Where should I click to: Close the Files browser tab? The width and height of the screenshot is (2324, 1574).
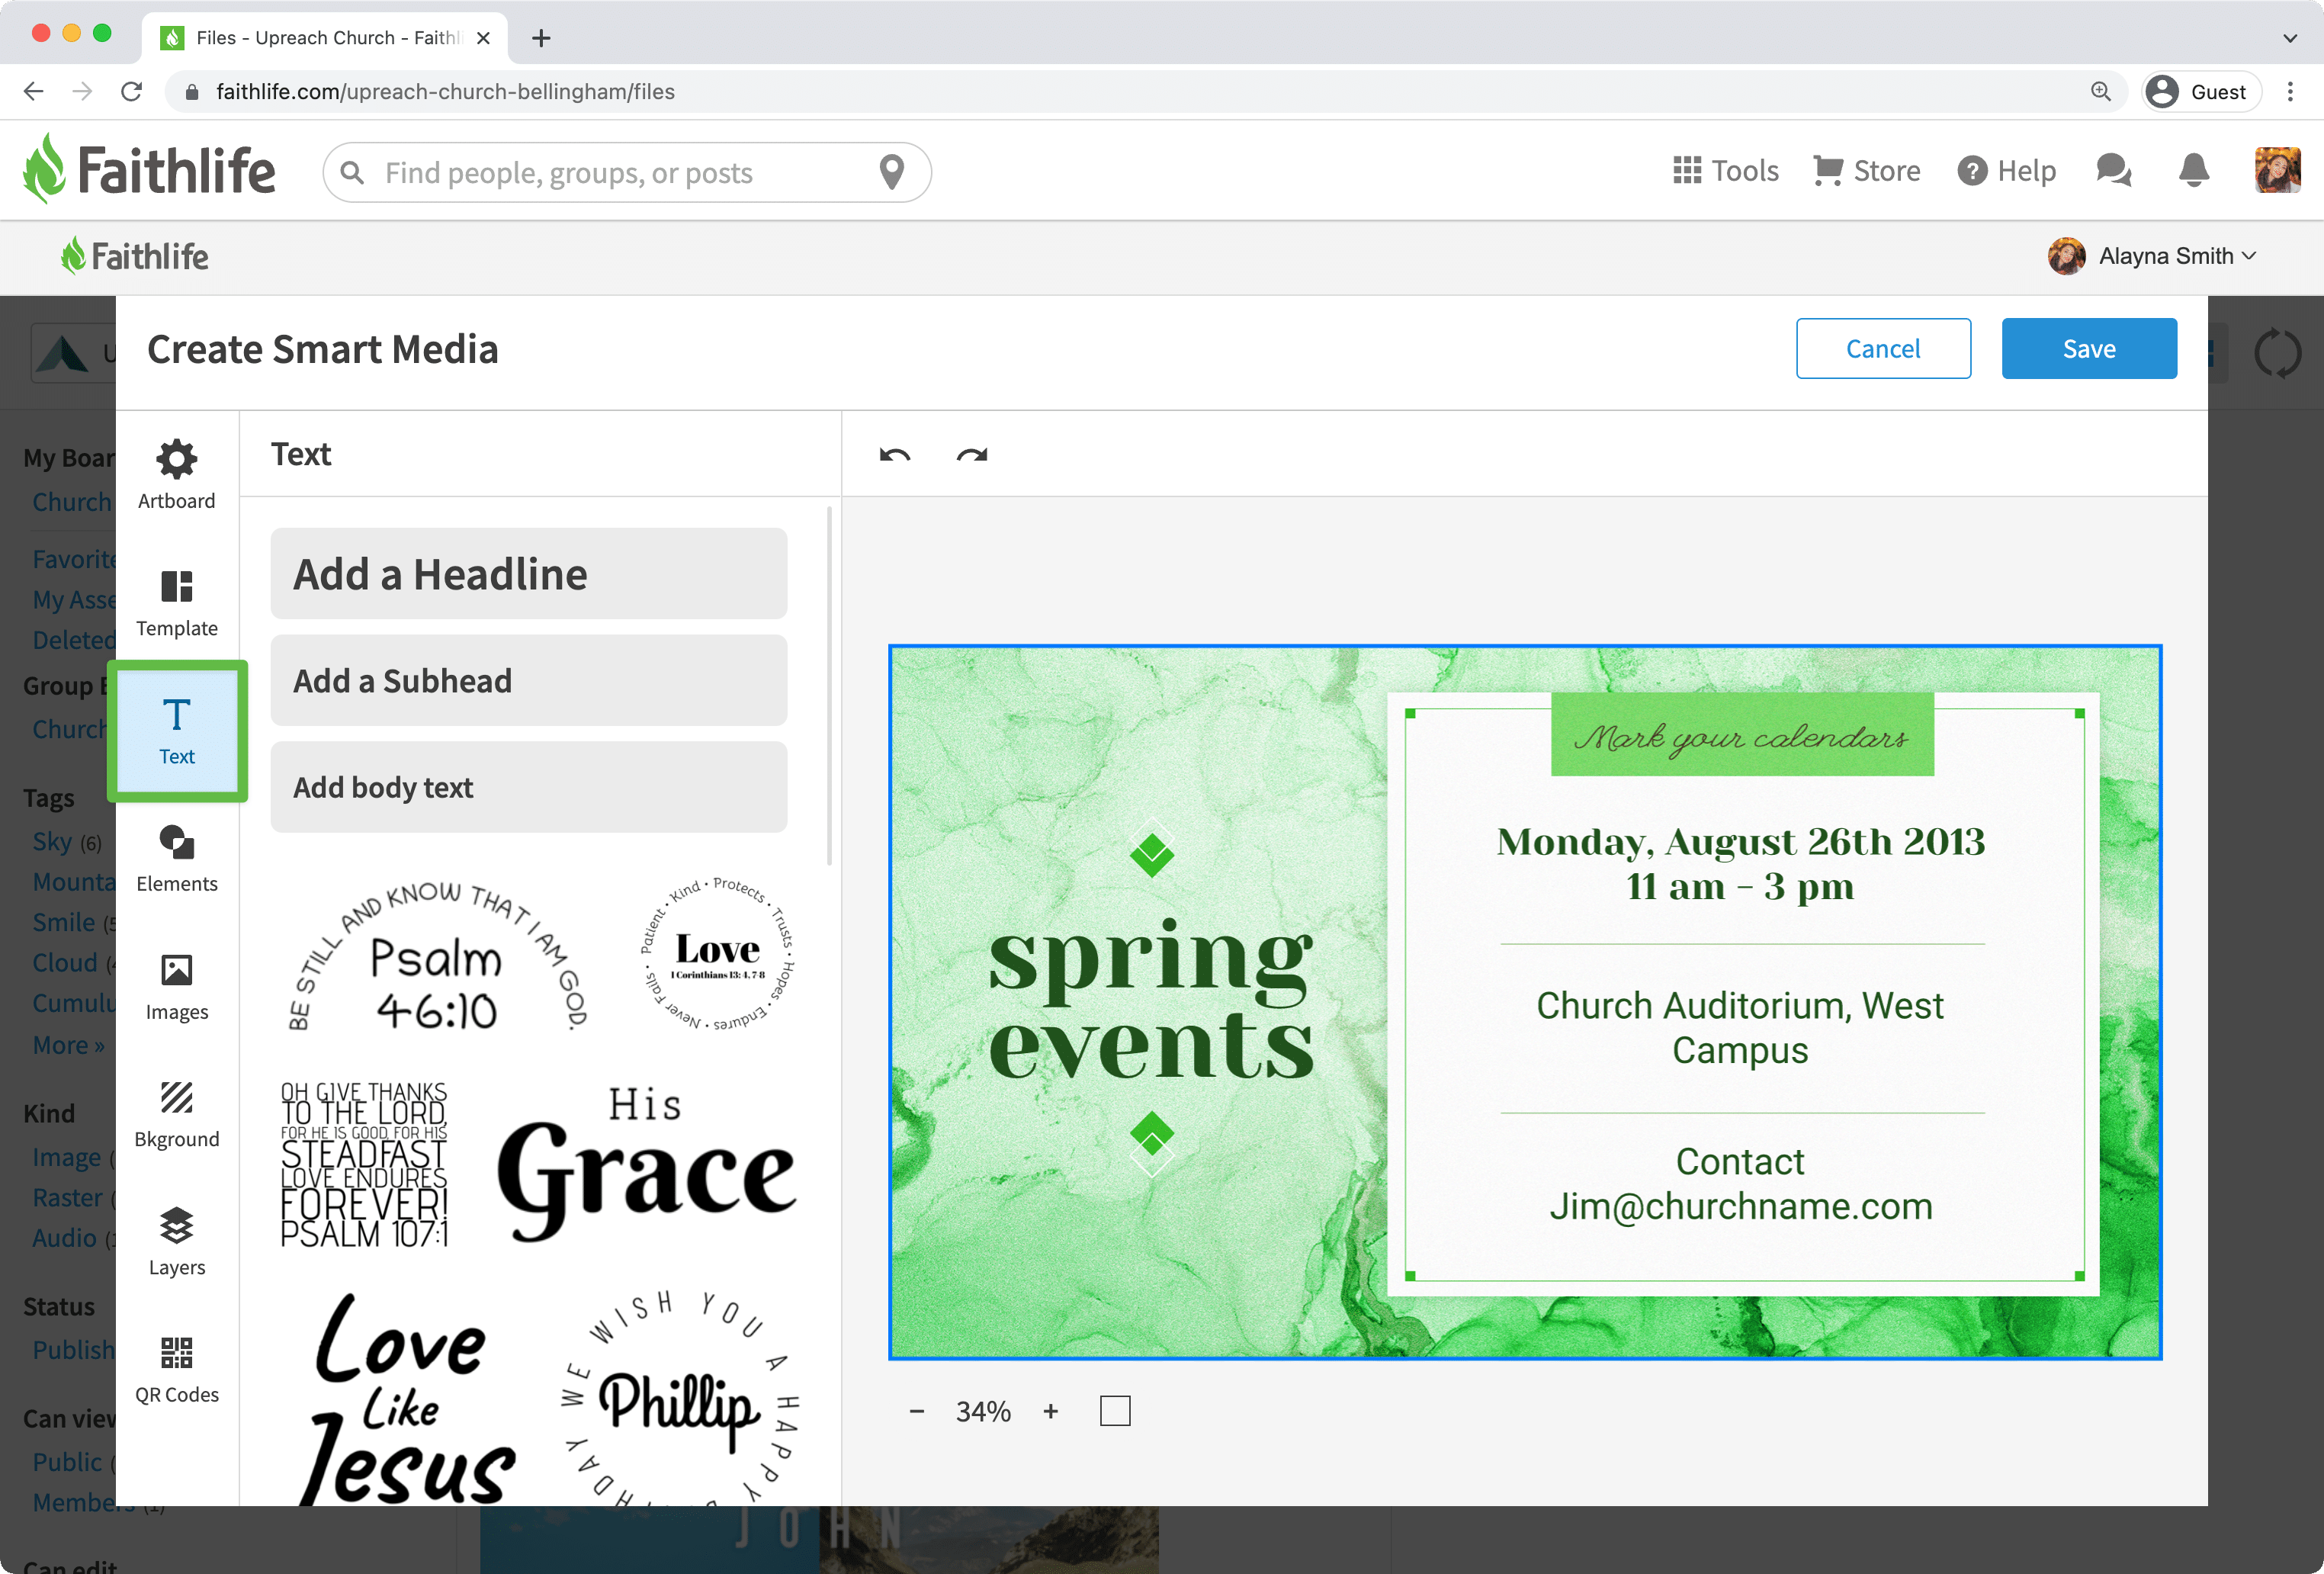pos(483,38)
